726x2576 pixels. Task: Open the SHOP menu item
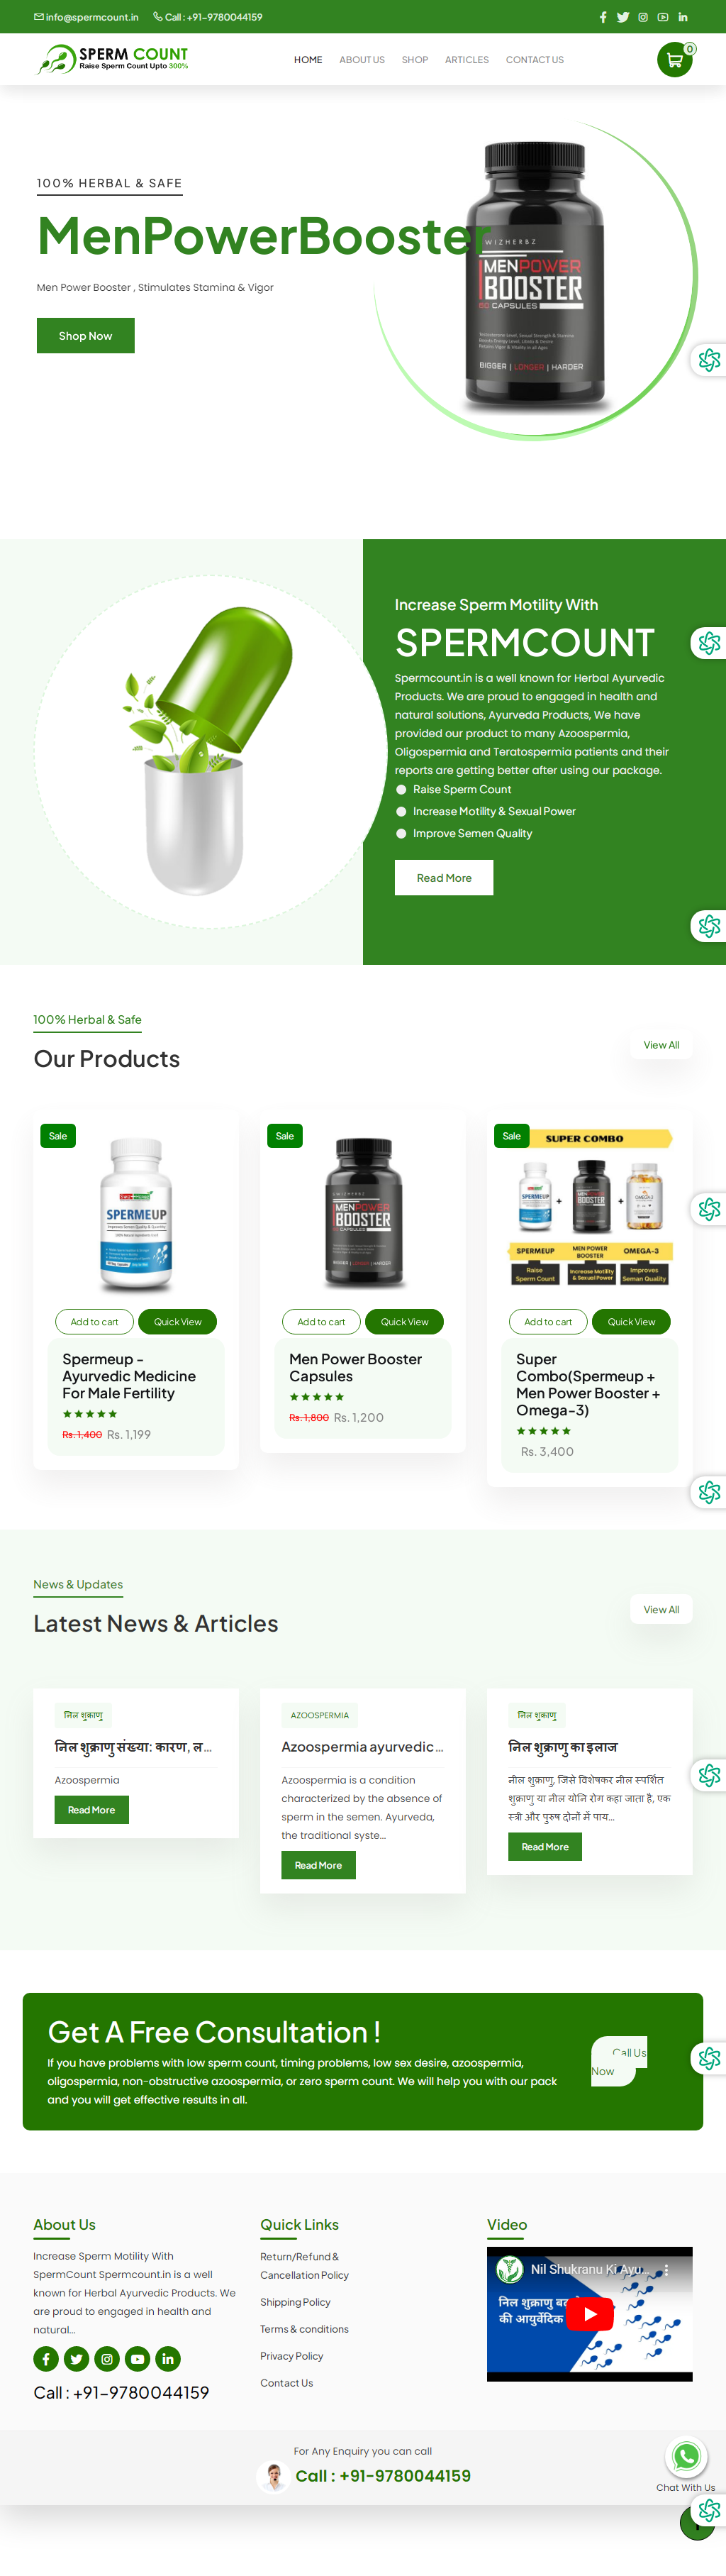pyautogui.click(x=415, y=60)
